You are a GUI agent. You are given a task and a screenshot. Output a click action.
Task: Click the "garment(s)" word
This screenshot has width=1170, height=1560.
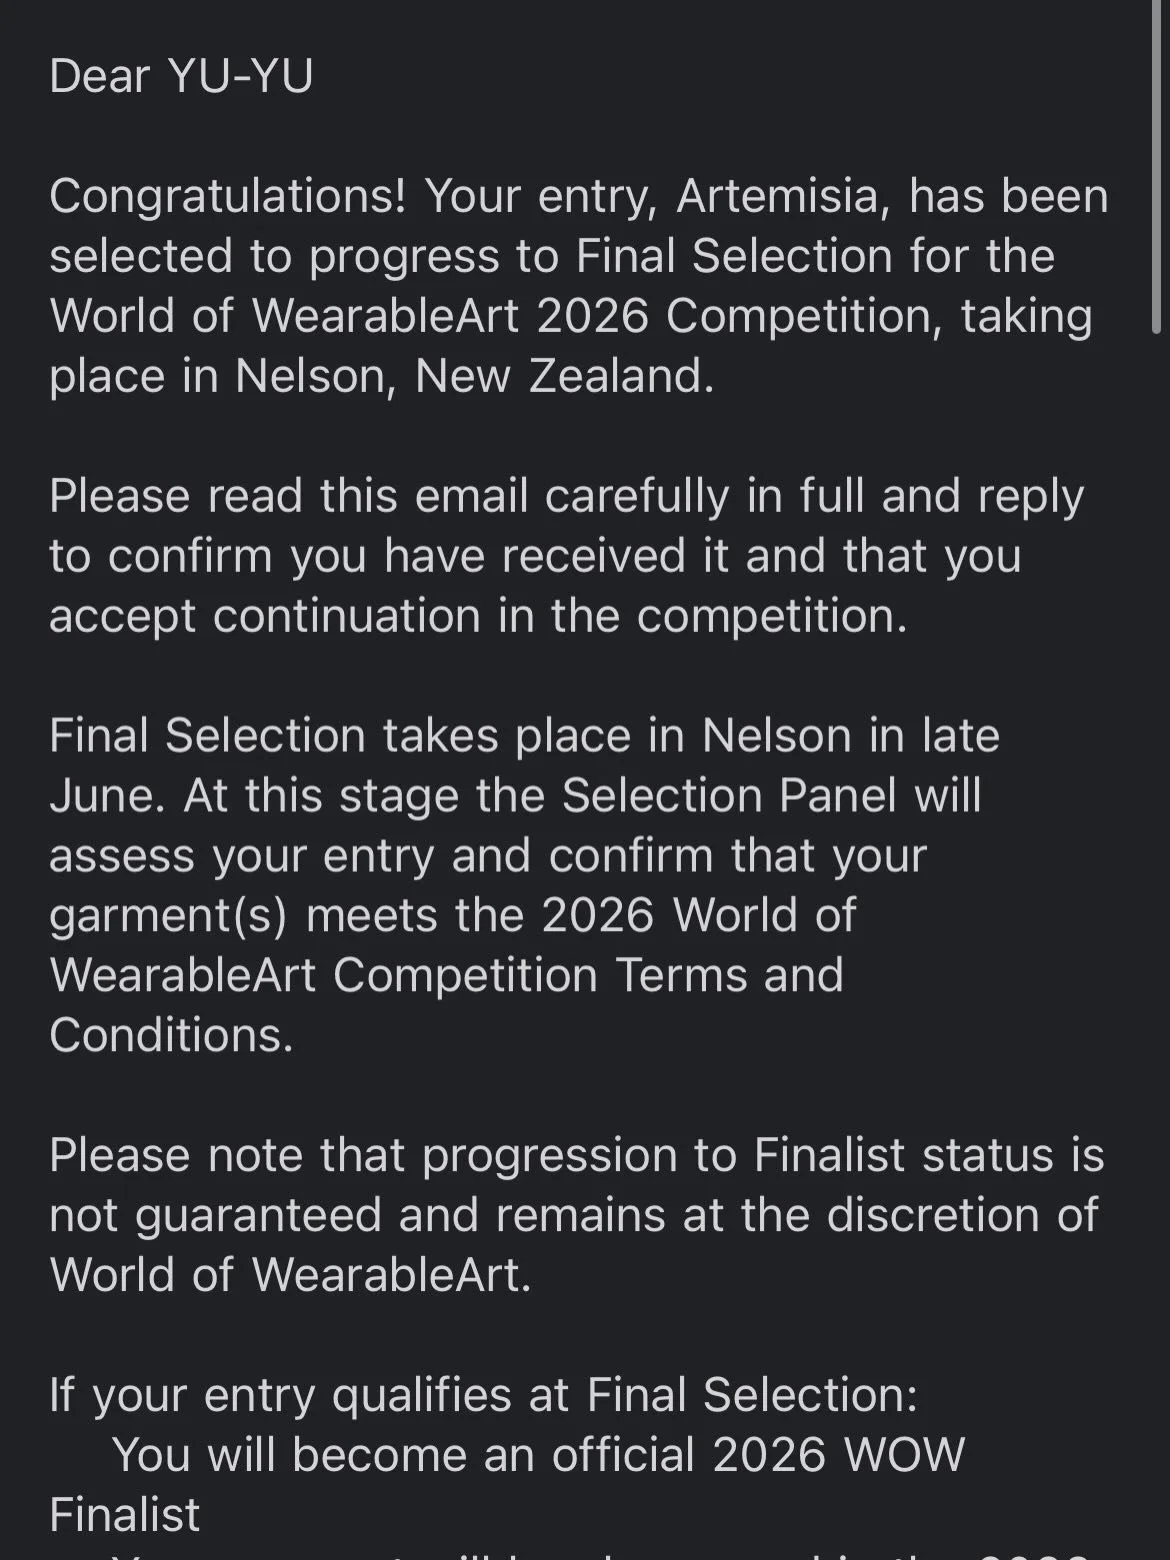168,917
